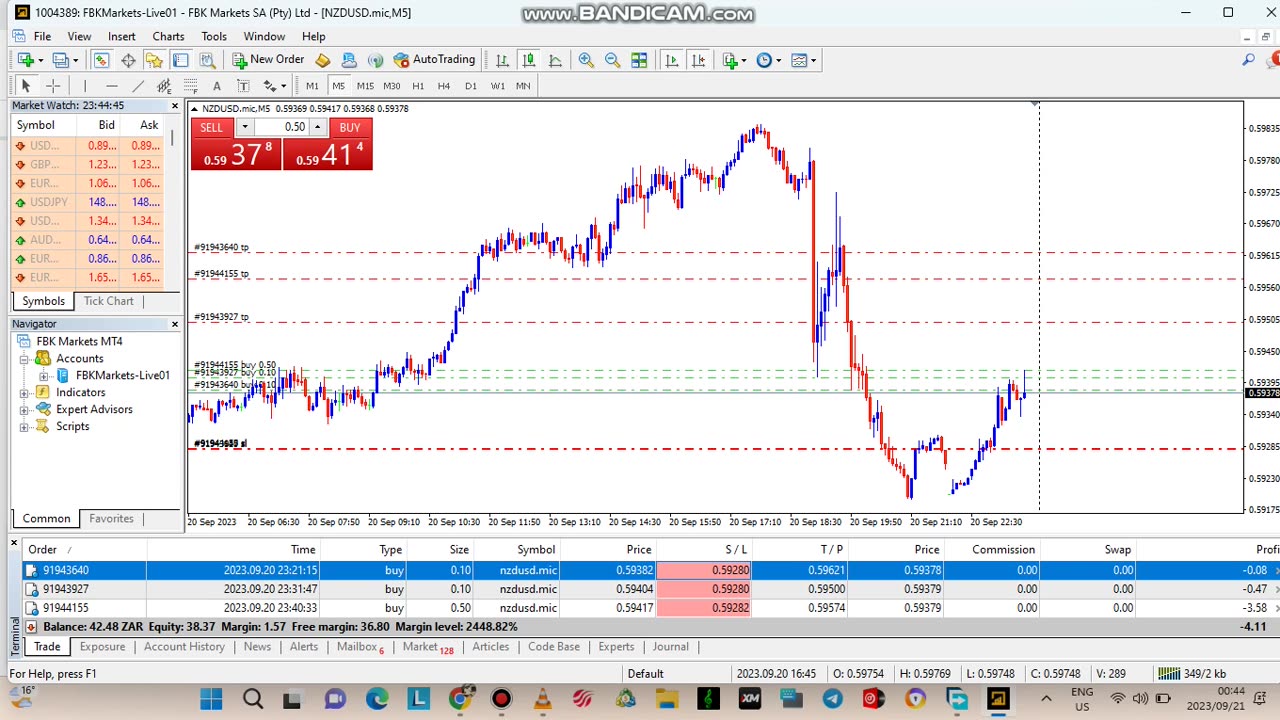
Task: Open the MetaEditor book icon
Action: point(322,60)
